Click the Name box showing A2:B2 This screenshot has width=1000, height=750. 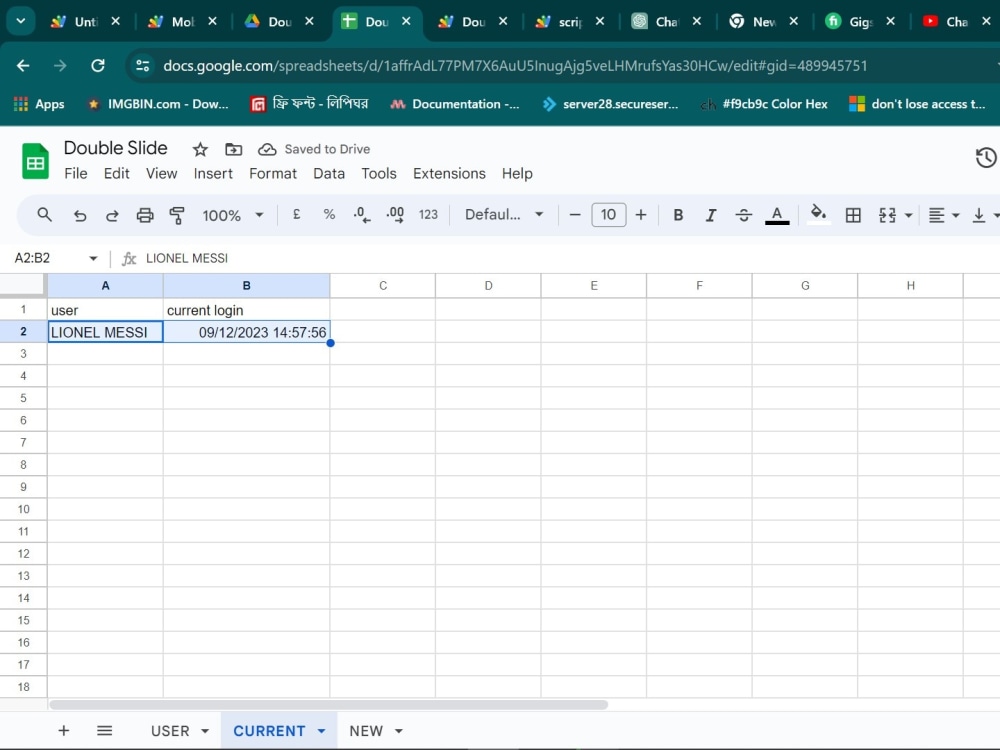pyautogui.click(x=33, y=258)
